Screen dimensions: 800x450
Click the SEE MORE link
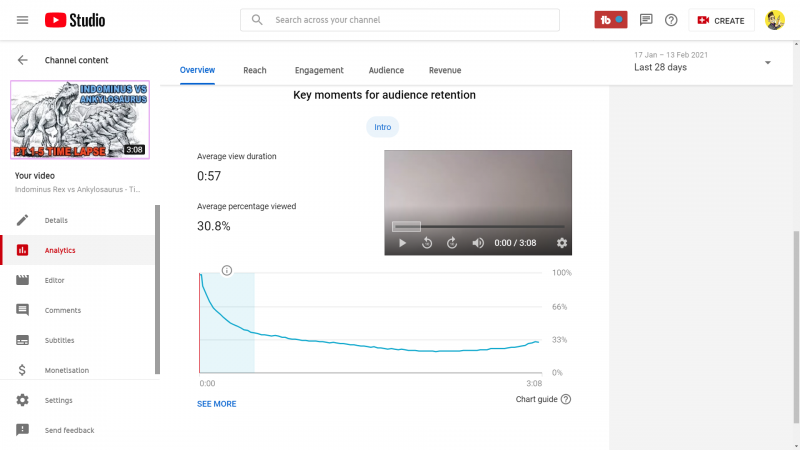[x=217, y=404]
